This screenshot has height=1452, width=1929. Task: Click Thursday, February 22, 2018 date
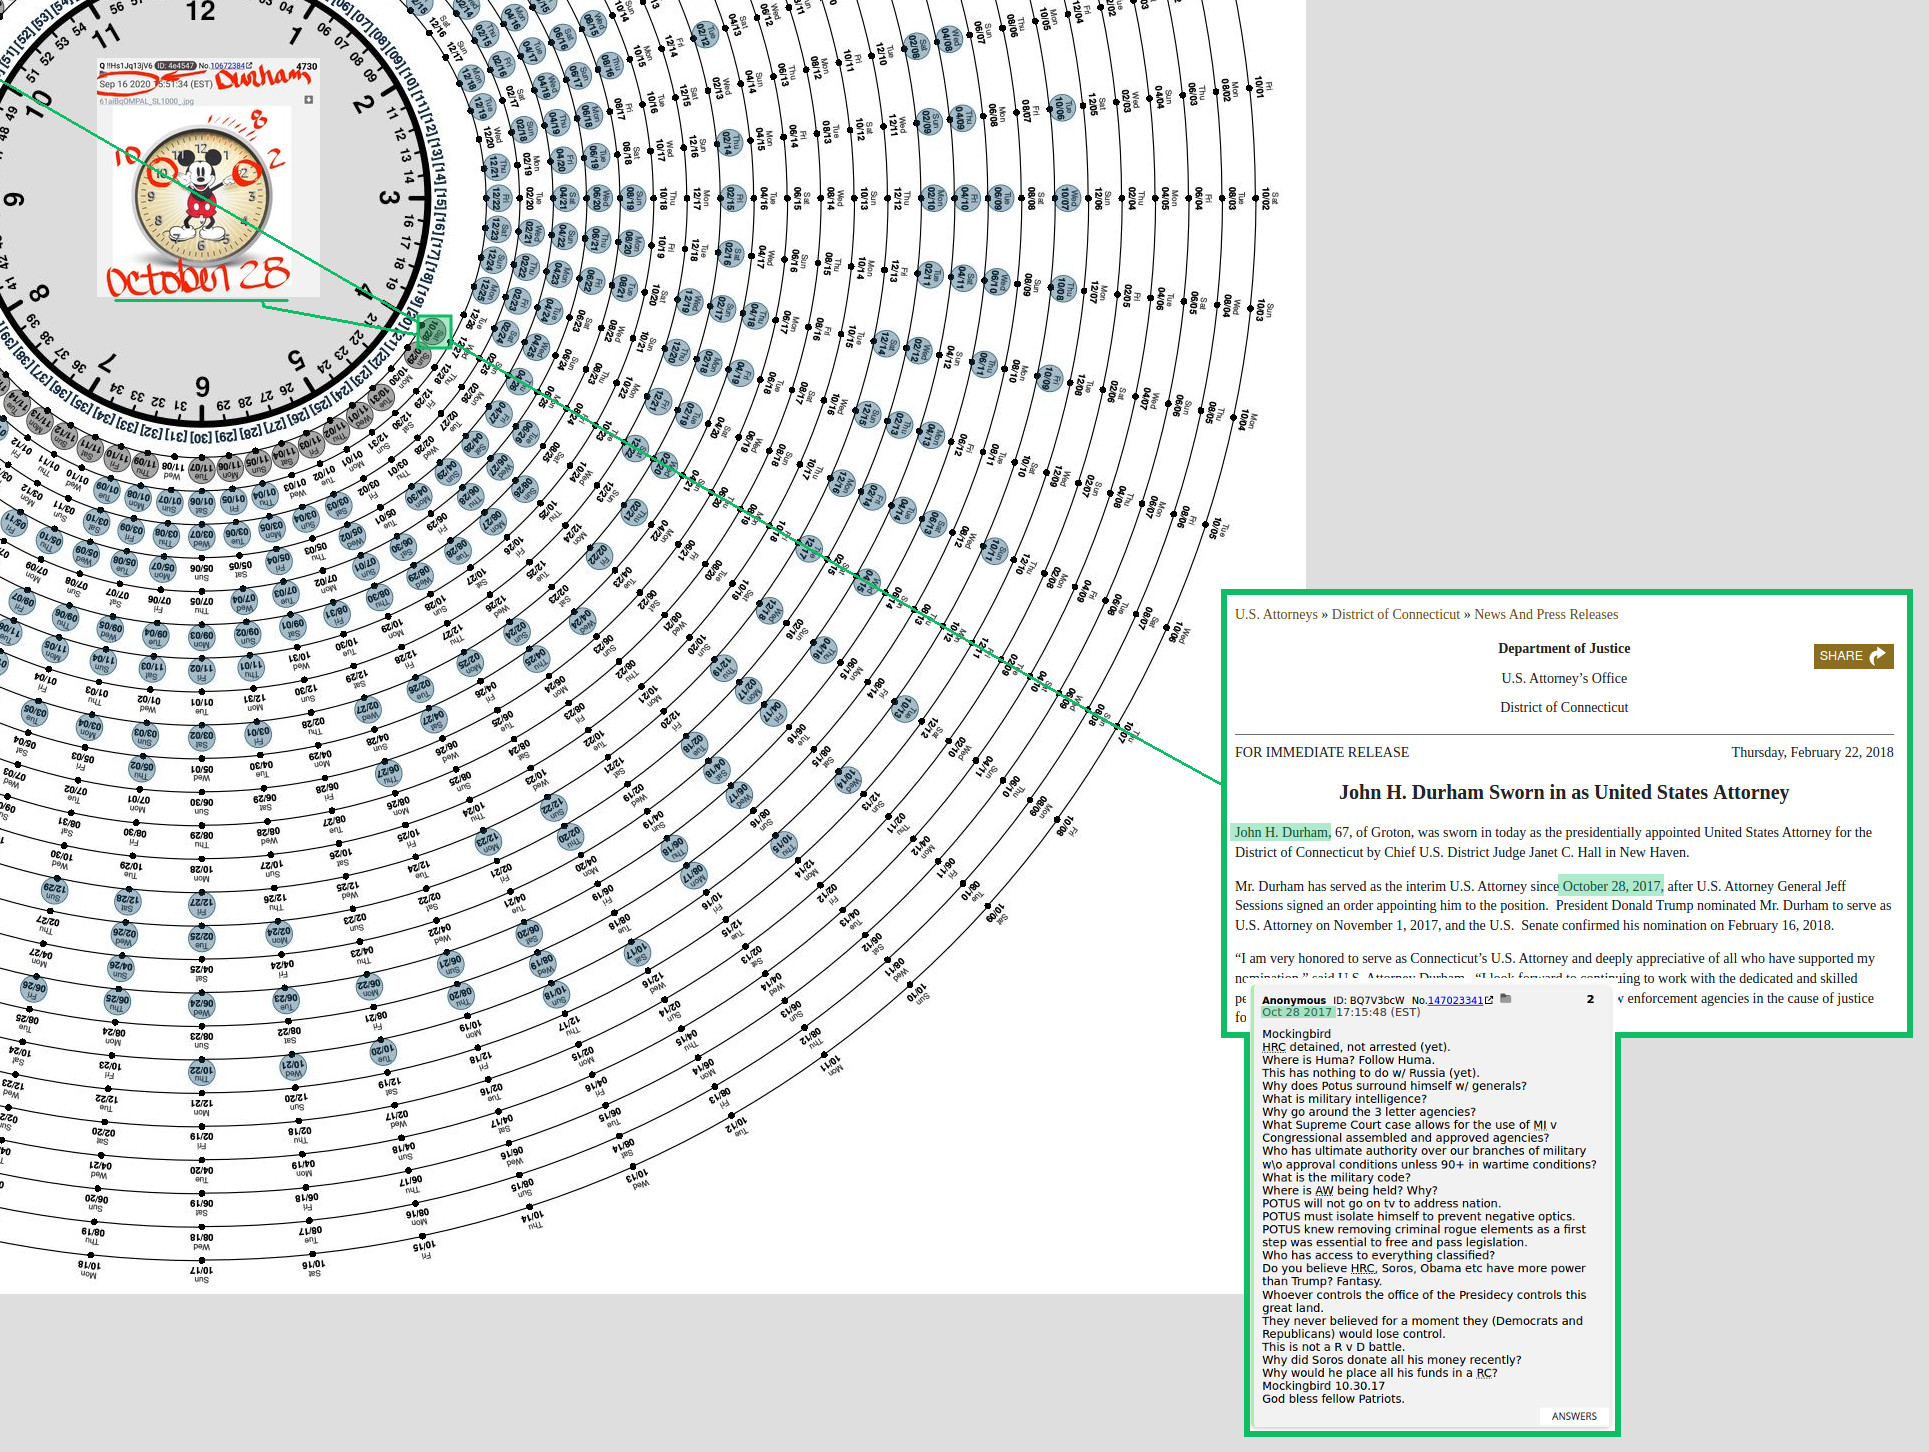tap(1812, 752)
